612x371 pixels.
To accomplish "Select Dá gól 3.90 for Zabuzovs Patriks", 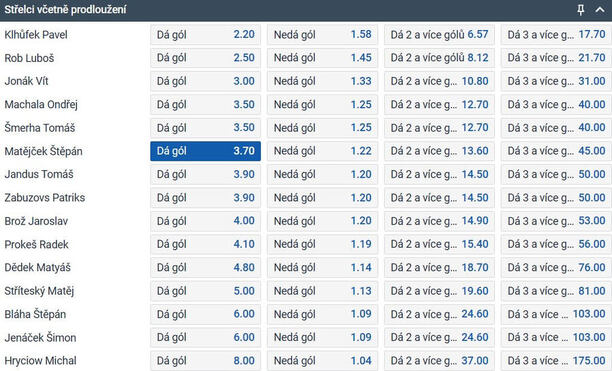I will pos(205,197).
